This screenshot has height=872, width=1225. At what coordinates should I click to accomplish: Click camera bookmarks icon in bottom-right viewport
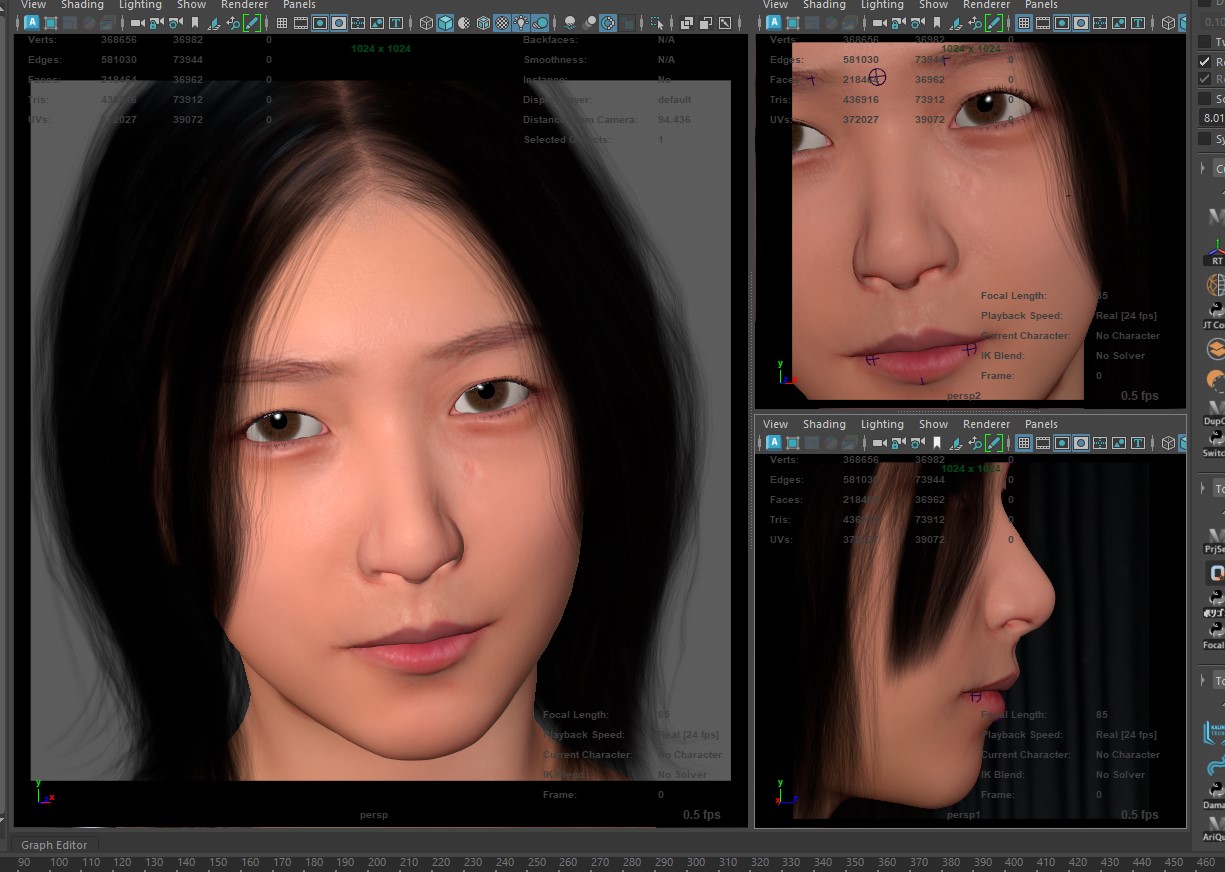click(936, 443)
